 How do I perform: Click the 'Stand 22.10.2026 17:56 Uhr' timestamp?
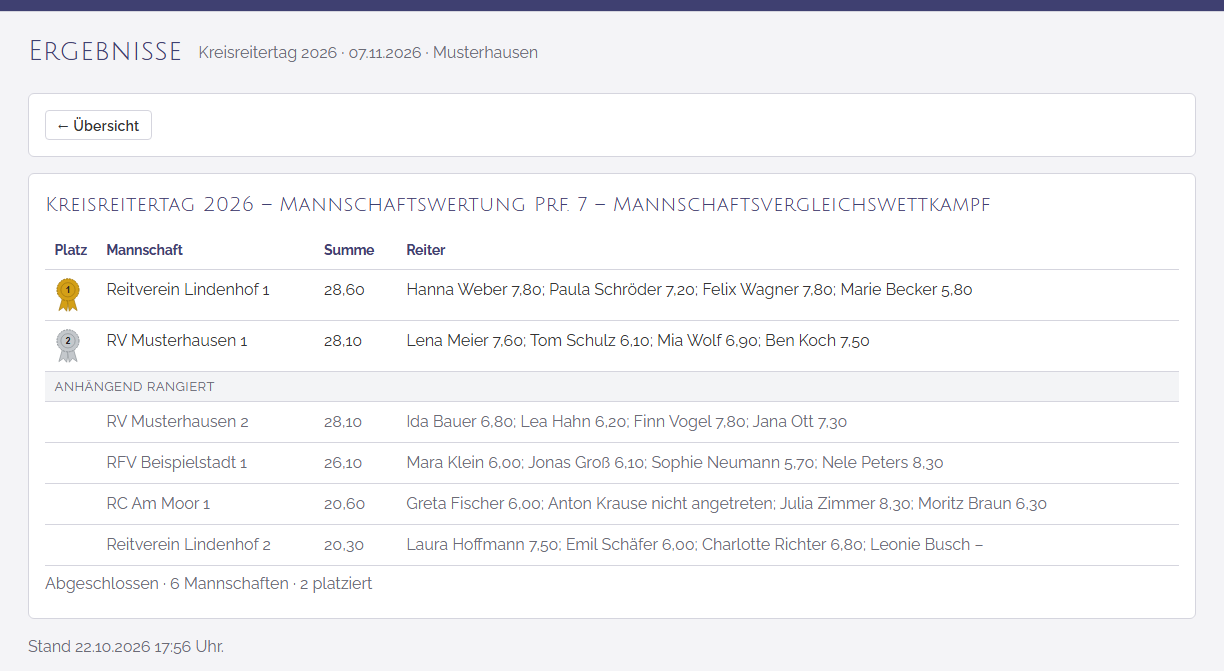(126, 647)
